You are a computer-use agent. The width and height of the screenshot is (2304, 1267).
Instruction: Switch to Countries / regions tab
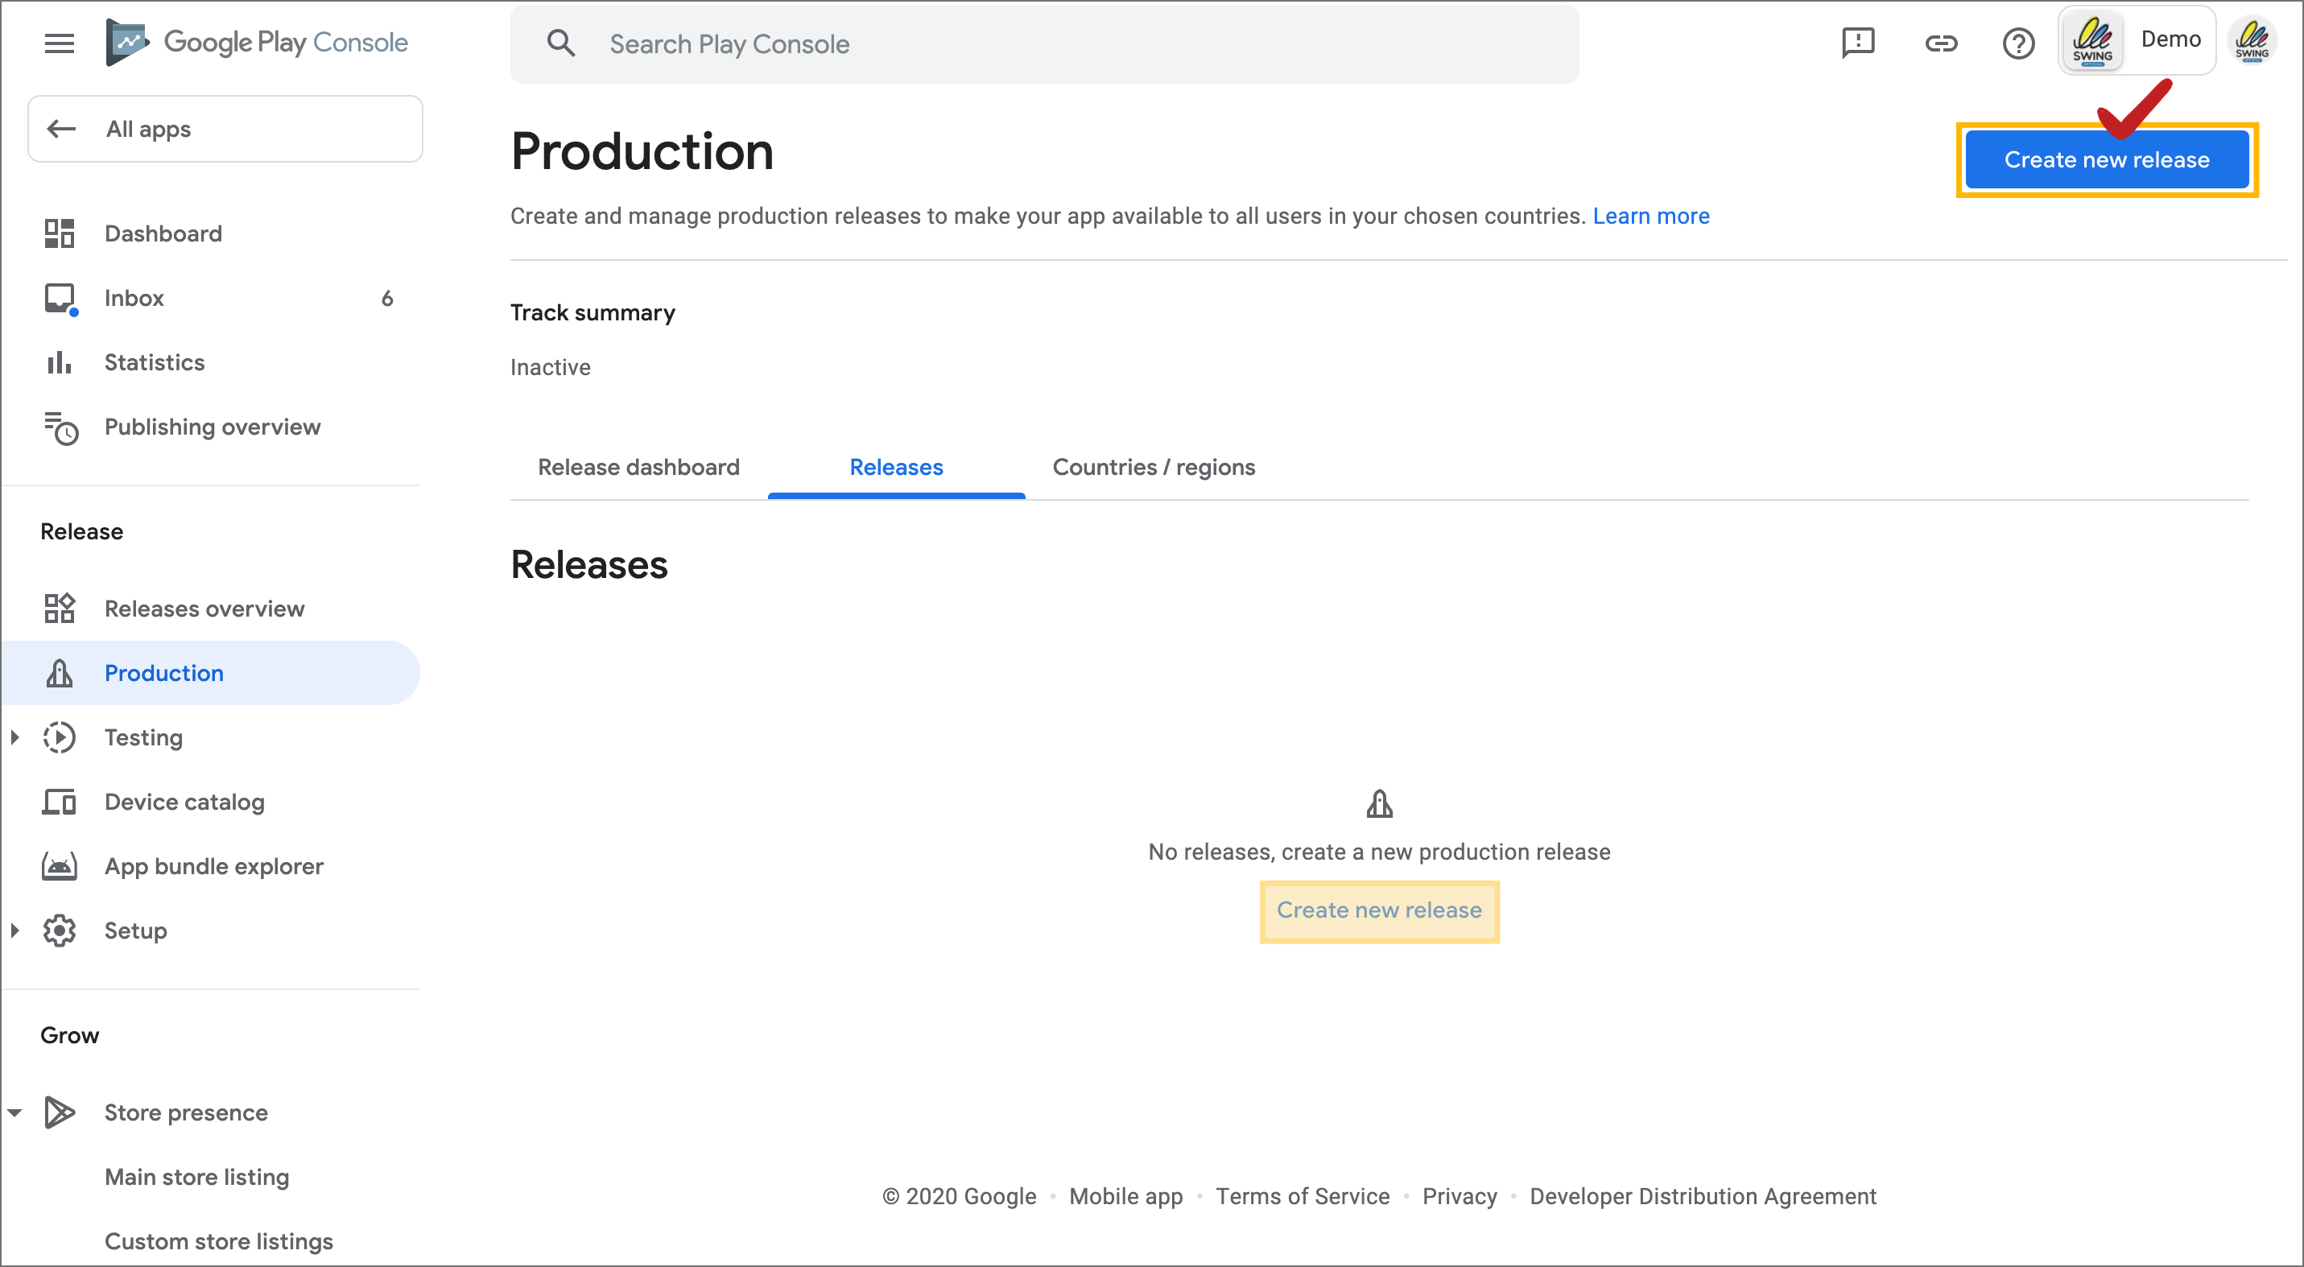[1153, 467]
